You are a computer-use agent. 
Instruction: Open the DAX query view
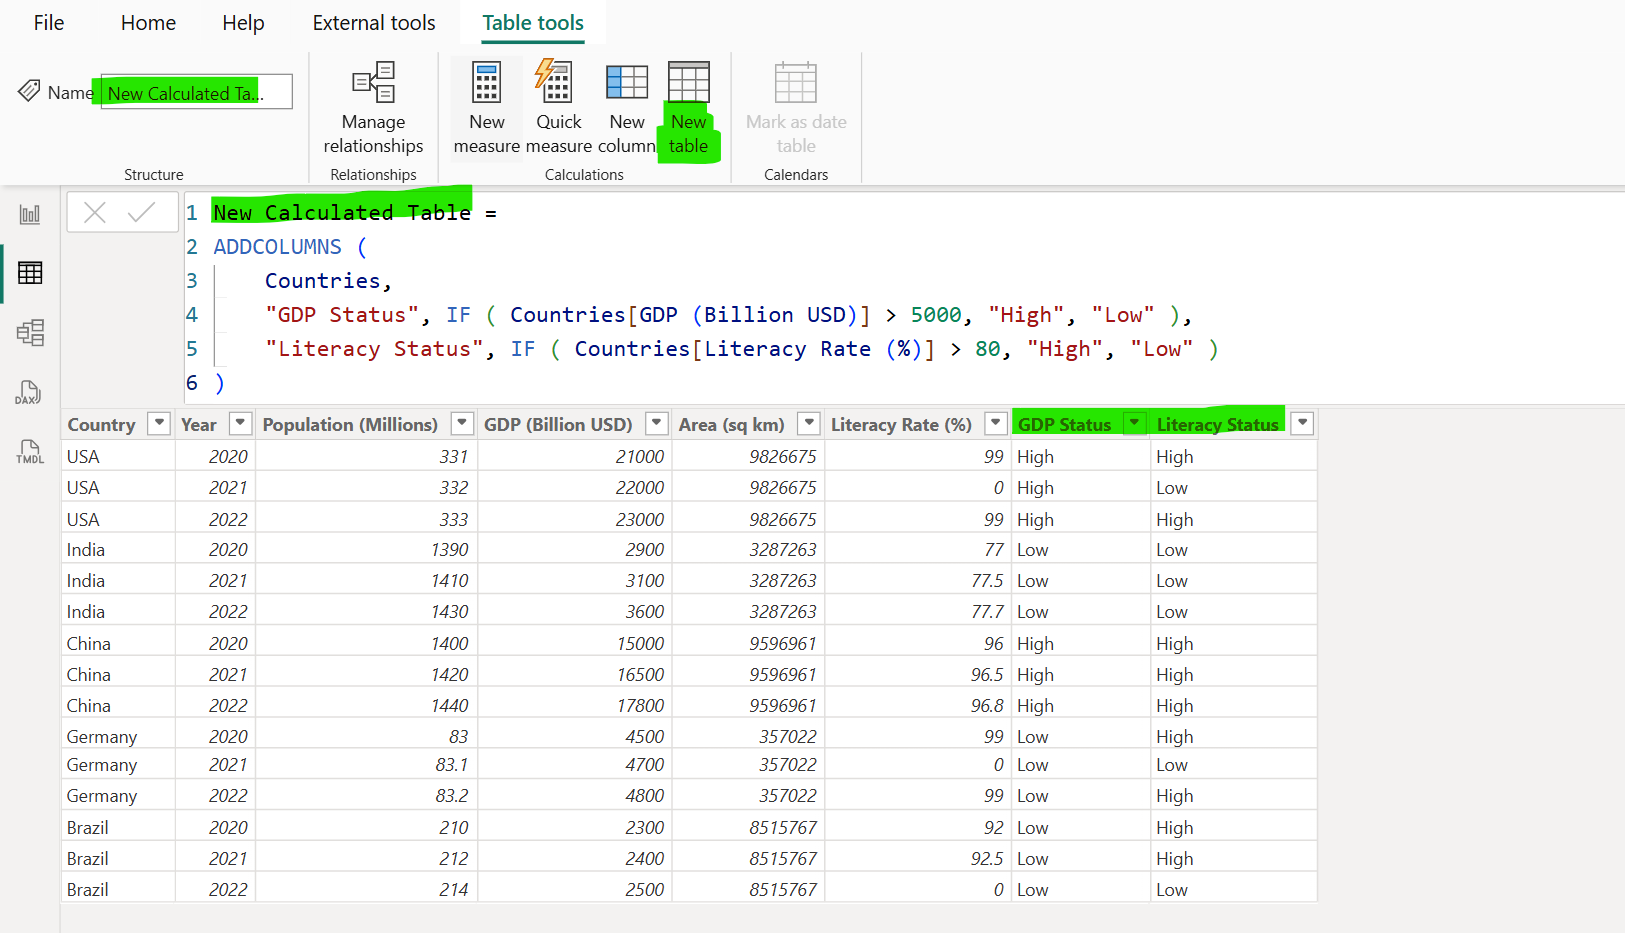coord(30,393)
